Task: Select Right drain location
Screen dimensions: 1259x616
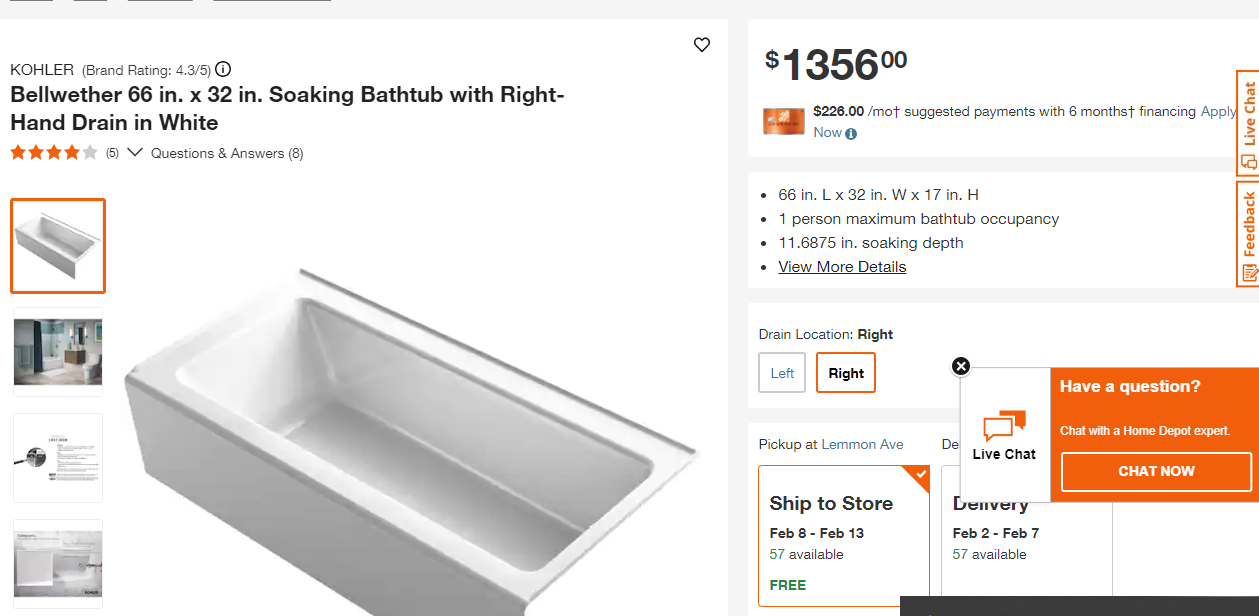Action: point(846,373)
